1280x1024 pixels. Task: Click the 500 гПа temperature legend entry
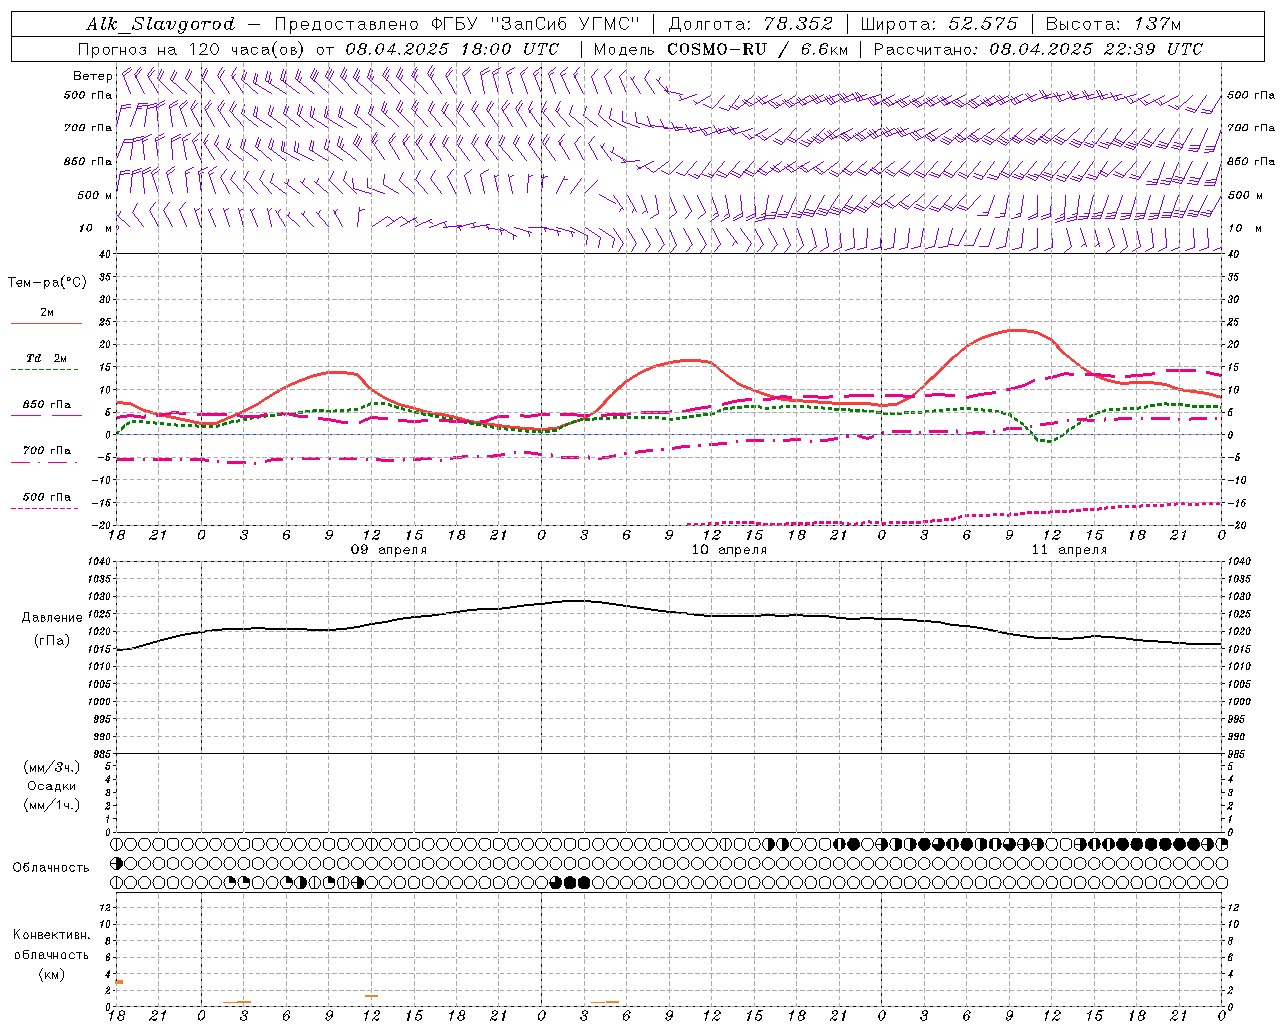[47, 497]
